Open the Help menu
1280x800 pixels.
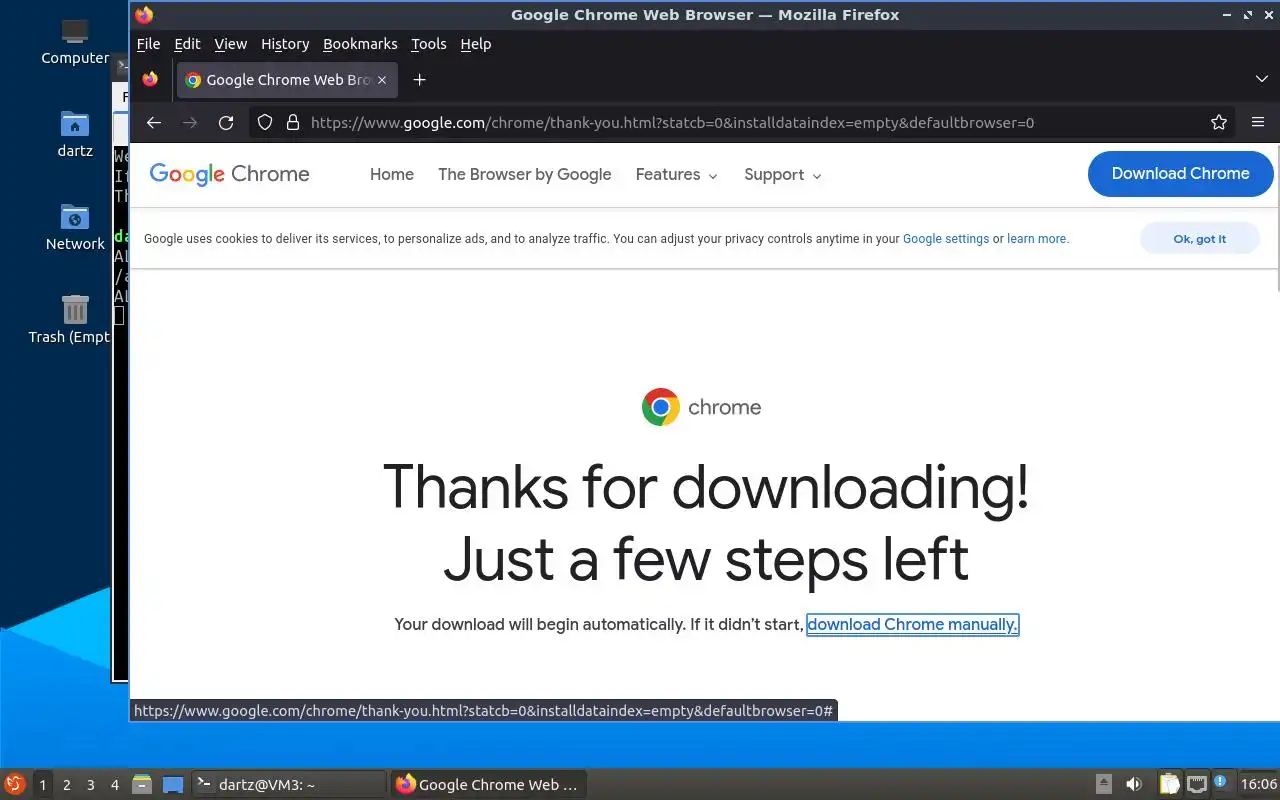[476, 44]
